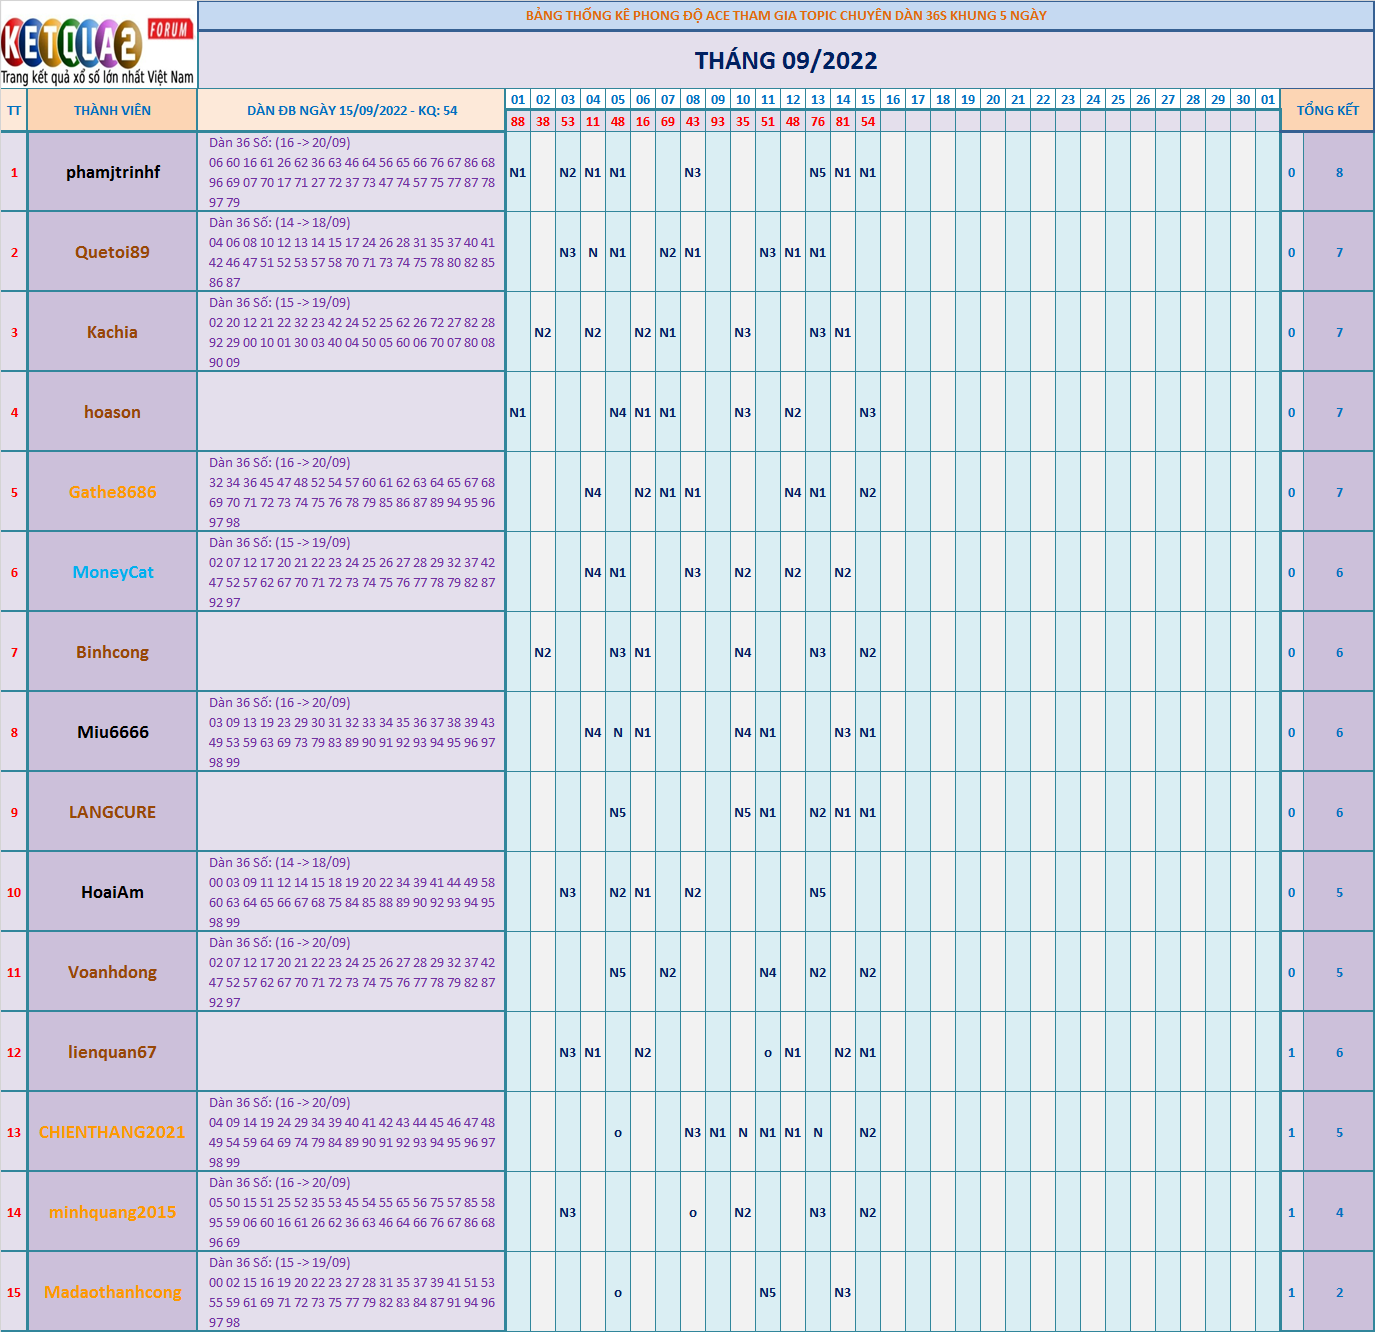Screen dimensions: 1375x1332
Task: Click the THÀNH VIÊN column header
Action: point(112,110)
